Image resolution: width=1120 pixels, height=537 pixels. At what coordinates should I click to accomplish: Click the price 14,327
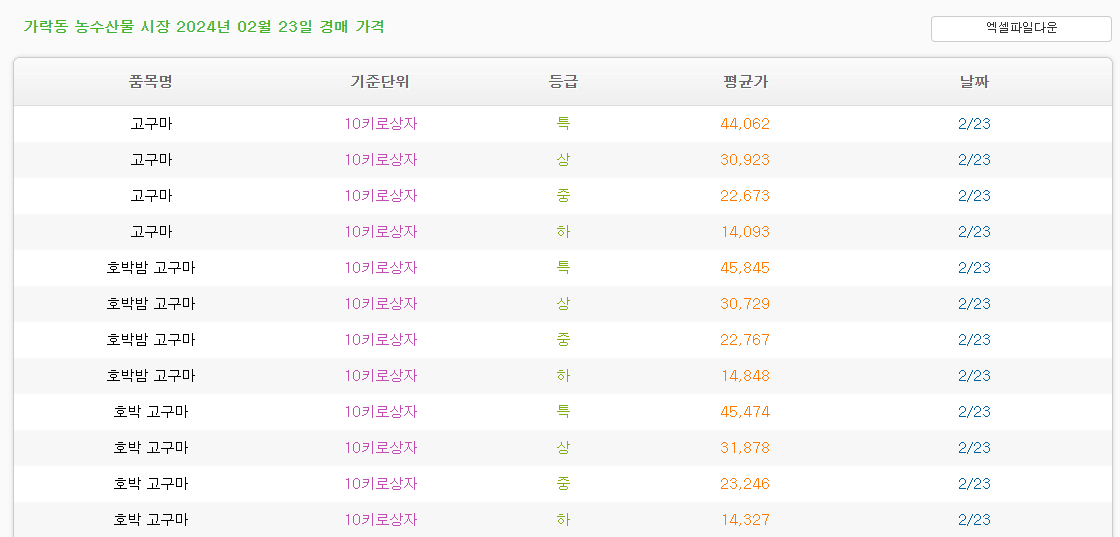(745, 520)
